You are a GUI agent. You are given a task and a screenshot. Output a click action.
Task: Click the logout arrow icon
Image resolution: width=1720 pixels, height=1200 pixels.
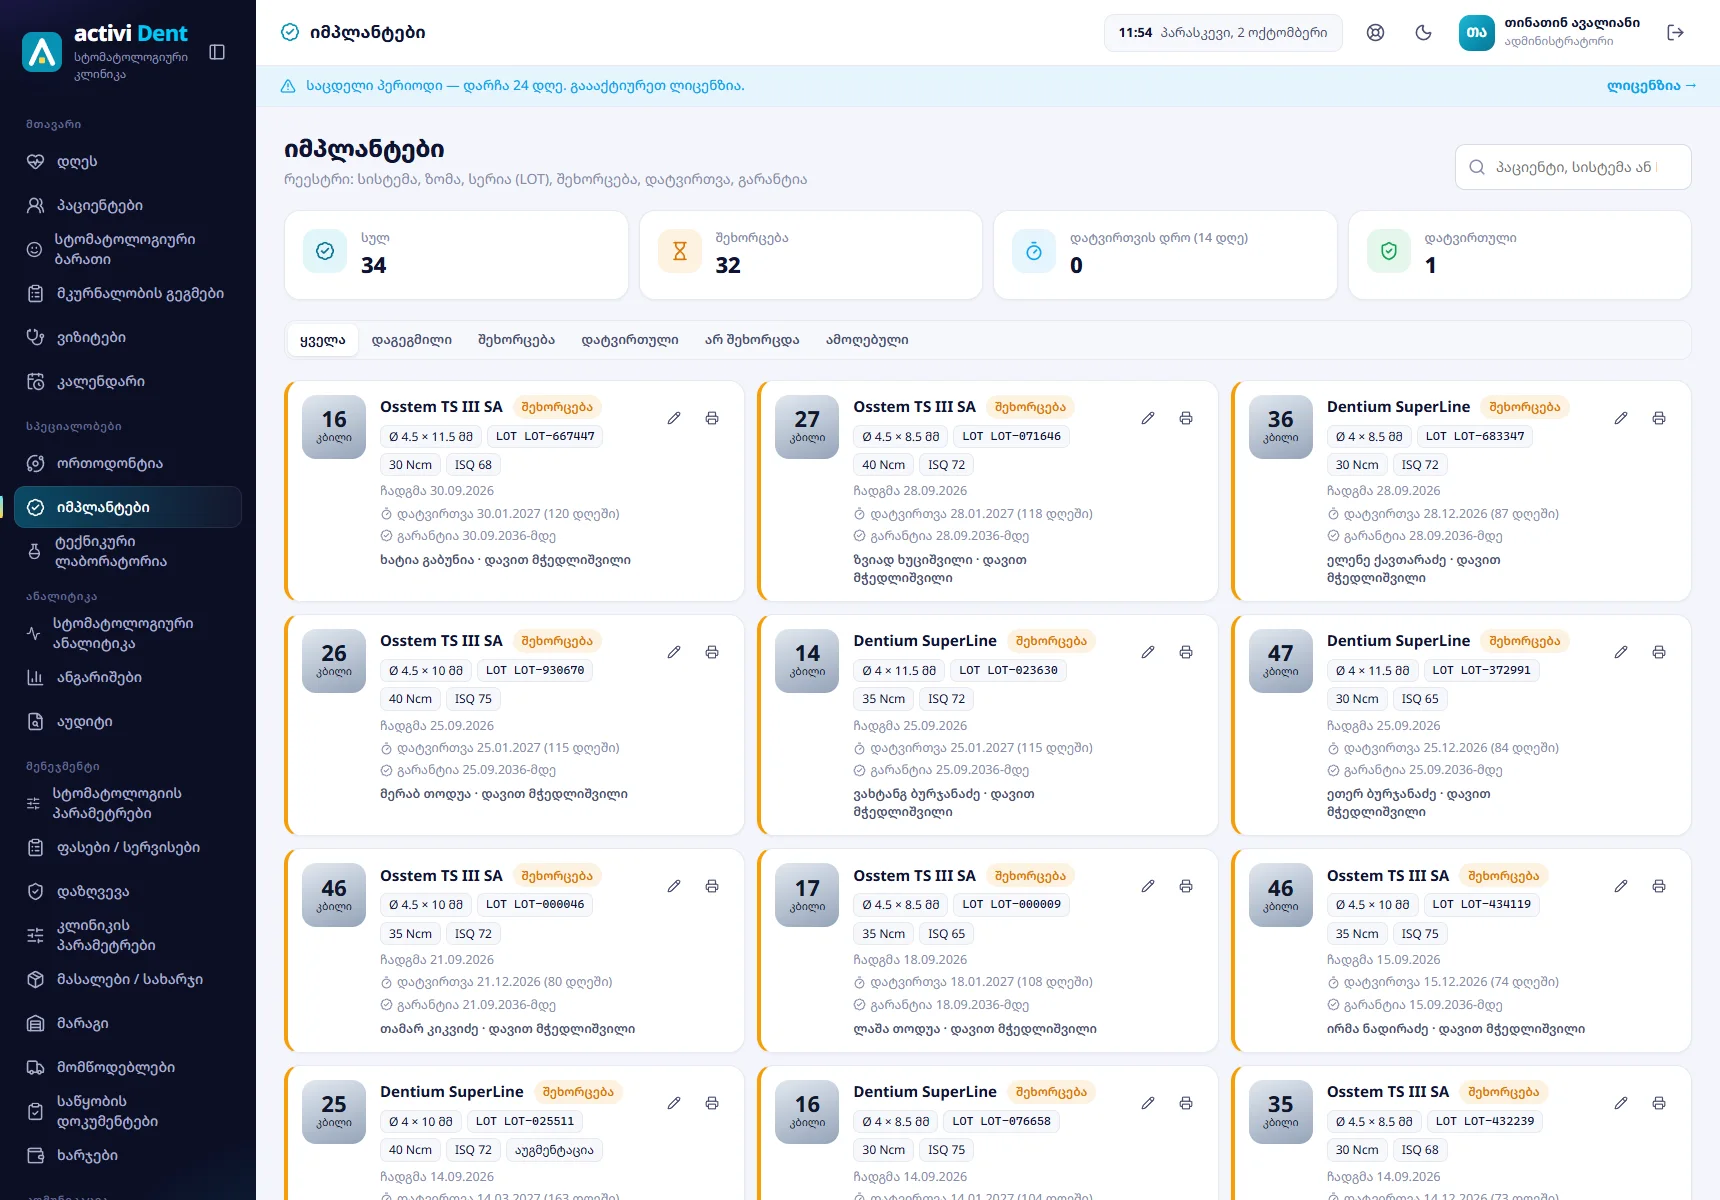(1676, 32)
